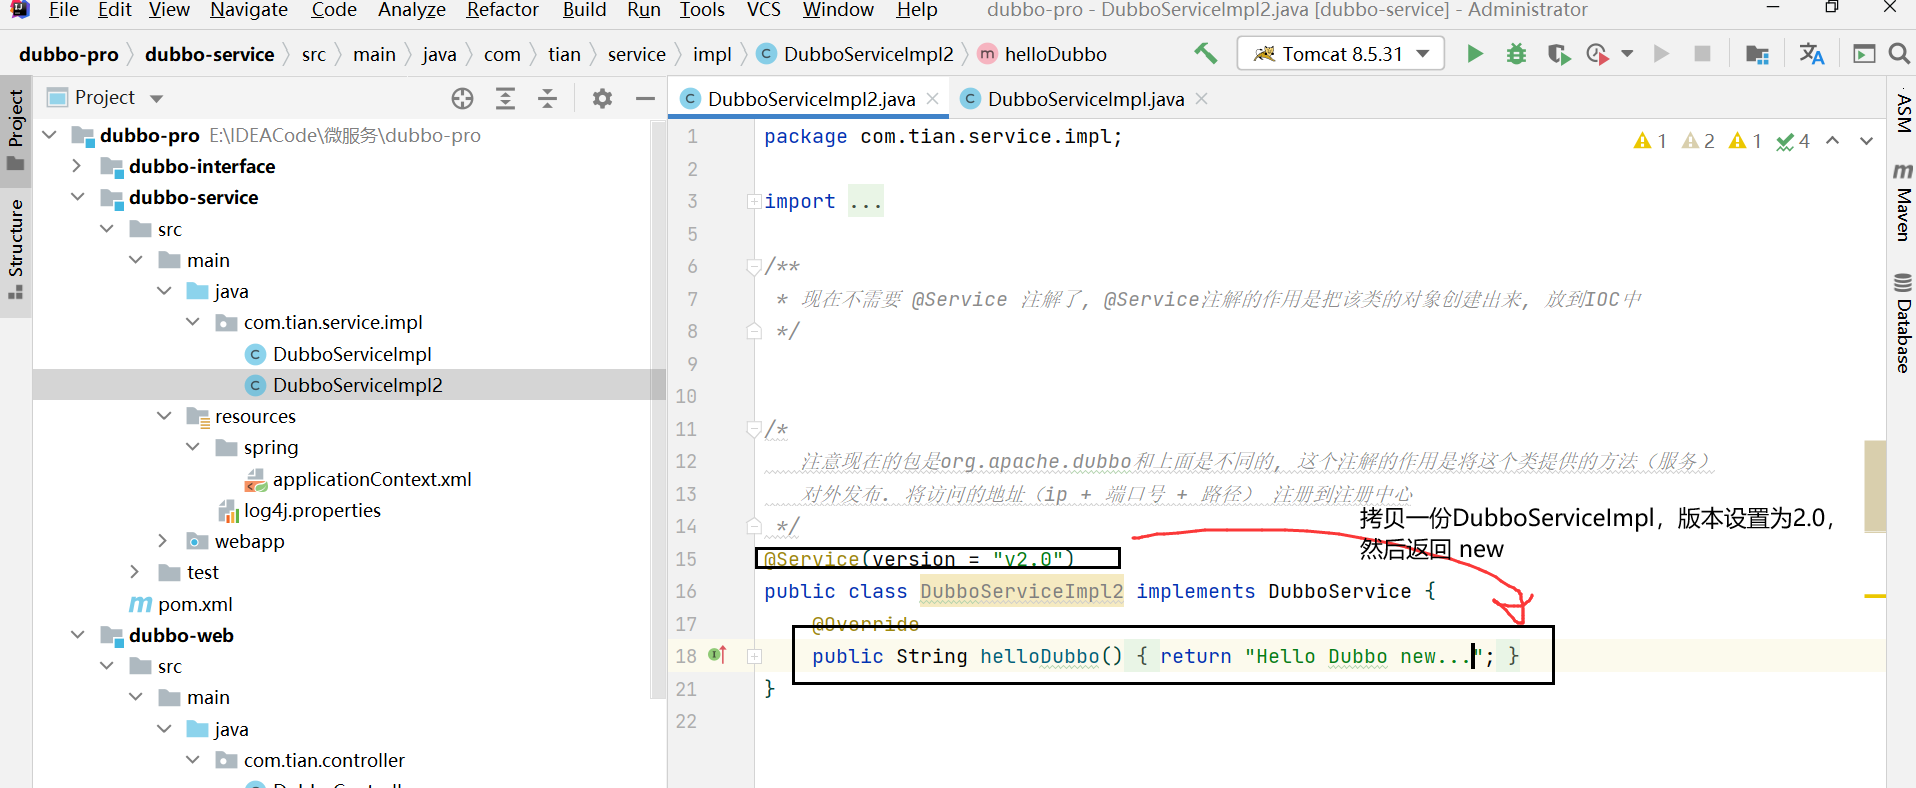Viewport: 1916px width, 788px height.
Task: Collapse com.tian.service.impl package
Action: [x=193, y=322]
